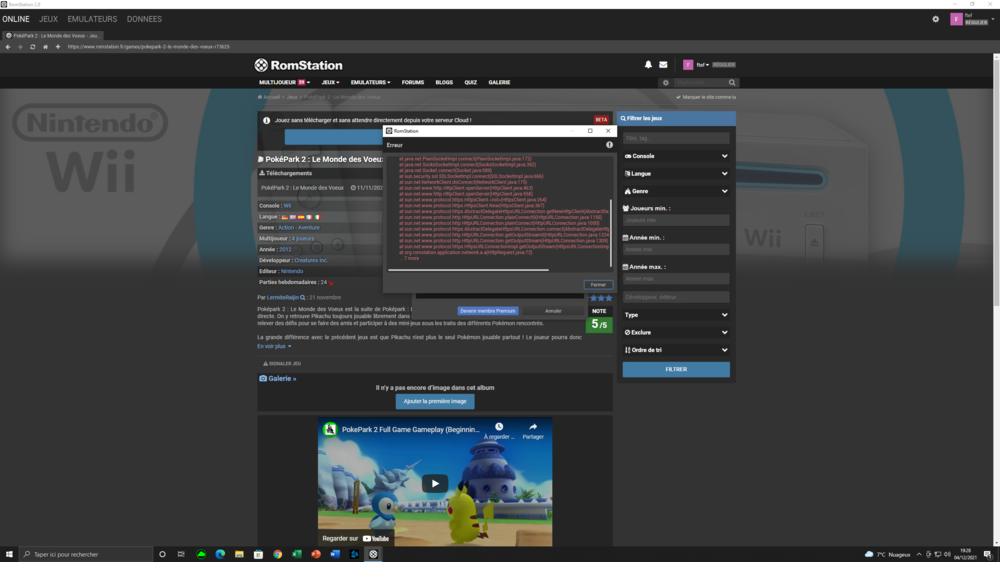Open the BLOGS menu item

[x=444, y=82]
